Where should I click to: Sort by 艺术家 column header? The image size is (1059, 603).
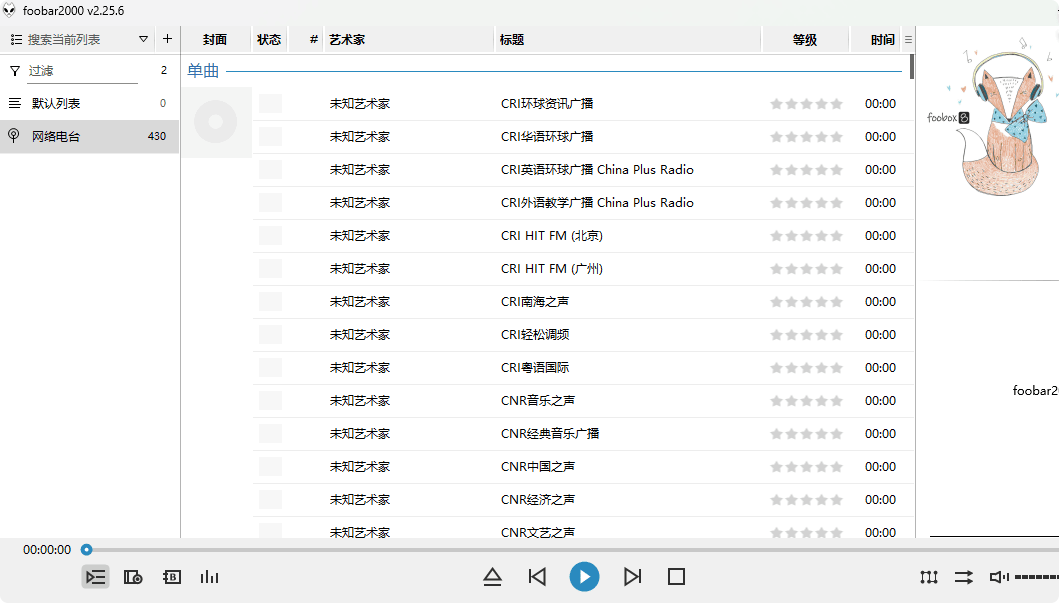[408, 40]
